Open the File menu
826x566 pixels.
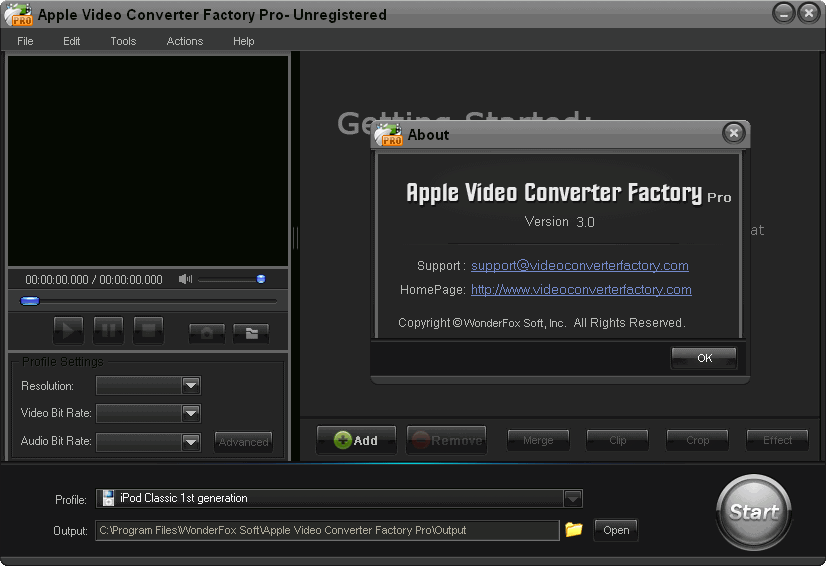pos(25,41)
